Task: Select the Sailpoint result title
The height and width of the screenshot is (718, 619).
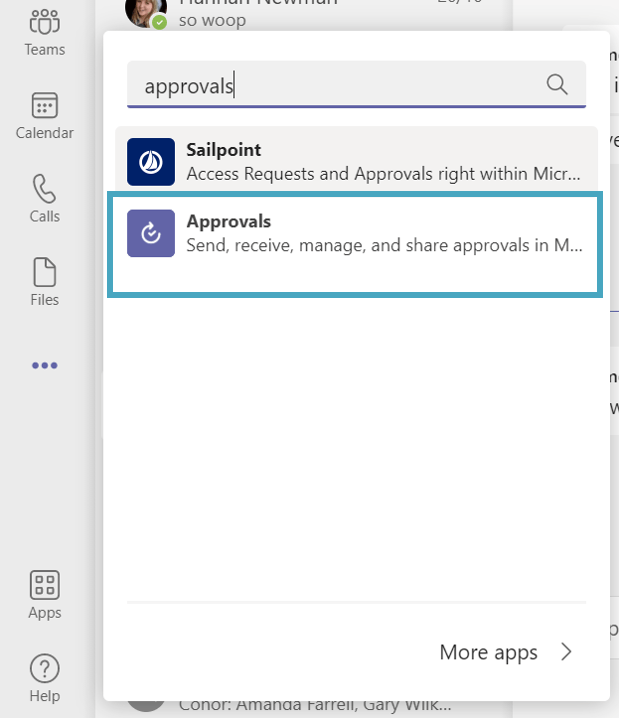Action: 223,150
